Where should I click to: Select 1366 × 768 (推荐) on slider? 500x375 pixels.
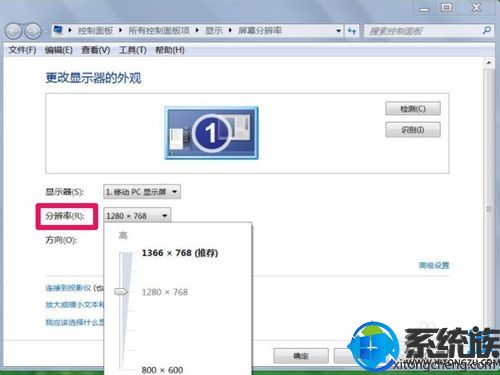(180, 253)
